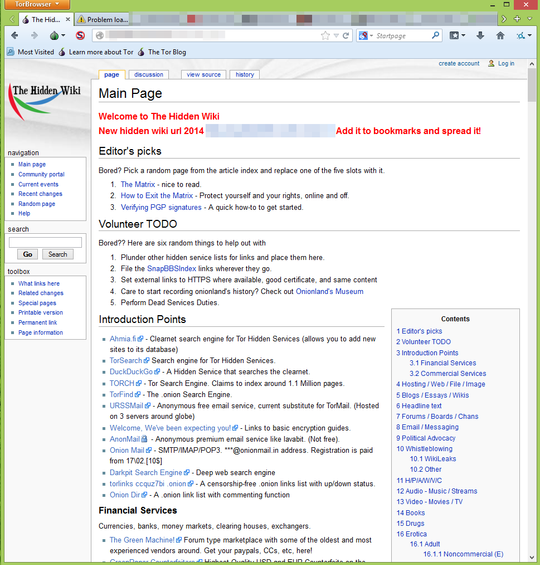Jump to 10.1 WikiLeaks in Contents
The image size is (540, 565).
(x=433, y=459)
